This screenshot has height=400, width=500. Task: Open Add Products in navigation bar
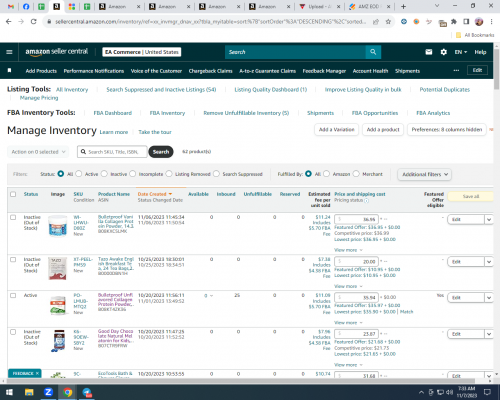[x=41, y=71]
